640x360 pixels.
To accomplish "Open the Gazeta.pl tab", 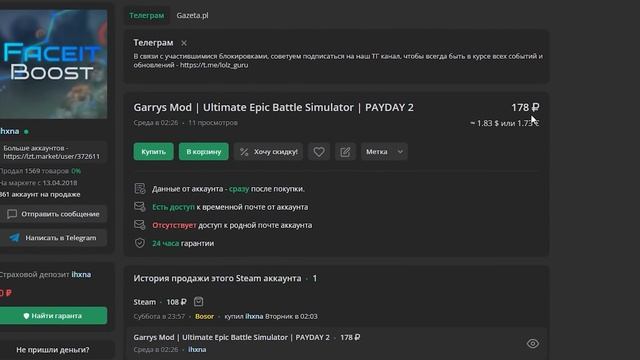I will (x=192, y=16).
